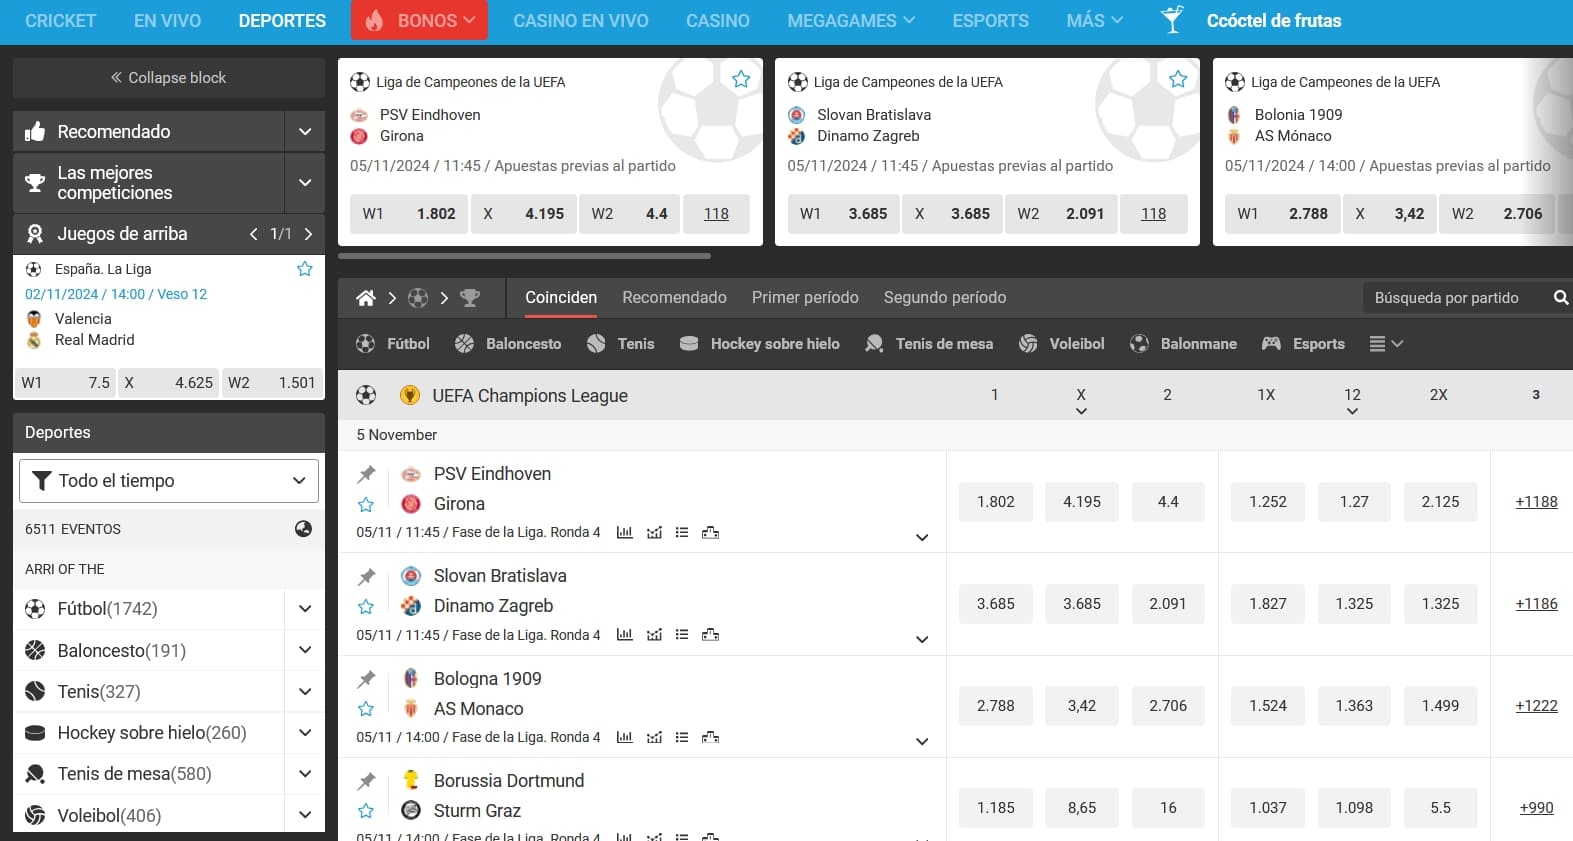Switch to the Segundo período tab
This screenshot has height=841, width=1573.
(x=945, y=298)
